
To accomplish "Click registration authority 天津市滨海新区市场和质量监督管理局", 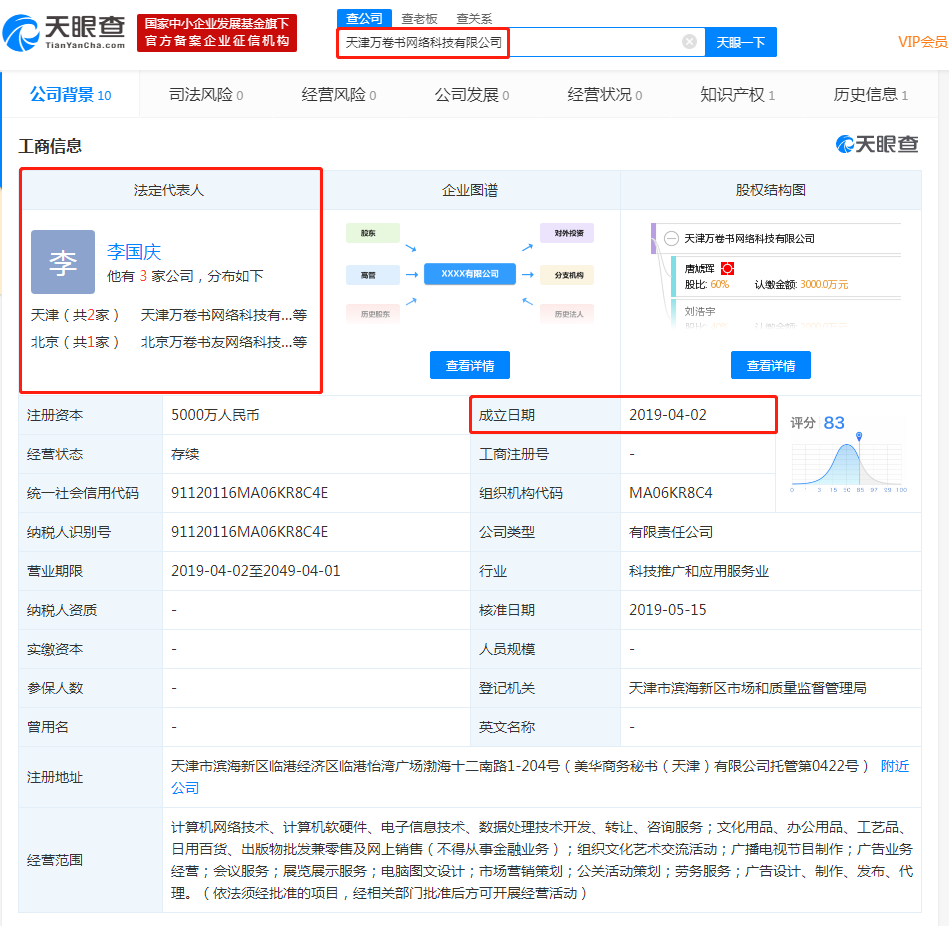I will click(x=747, y=688).
